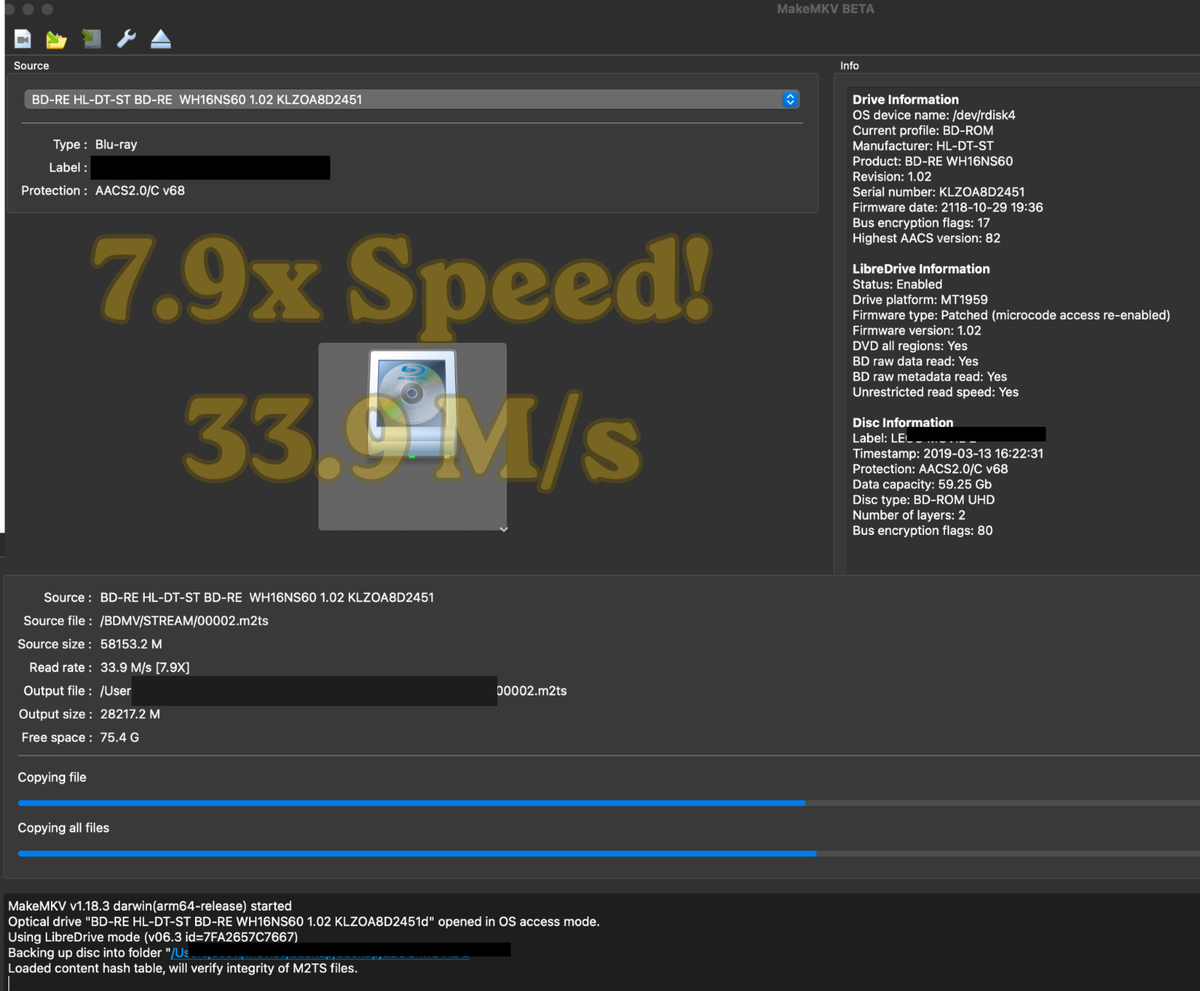
Task: Click BD raw metadata read: Yes line
Action: click(929, 377)
